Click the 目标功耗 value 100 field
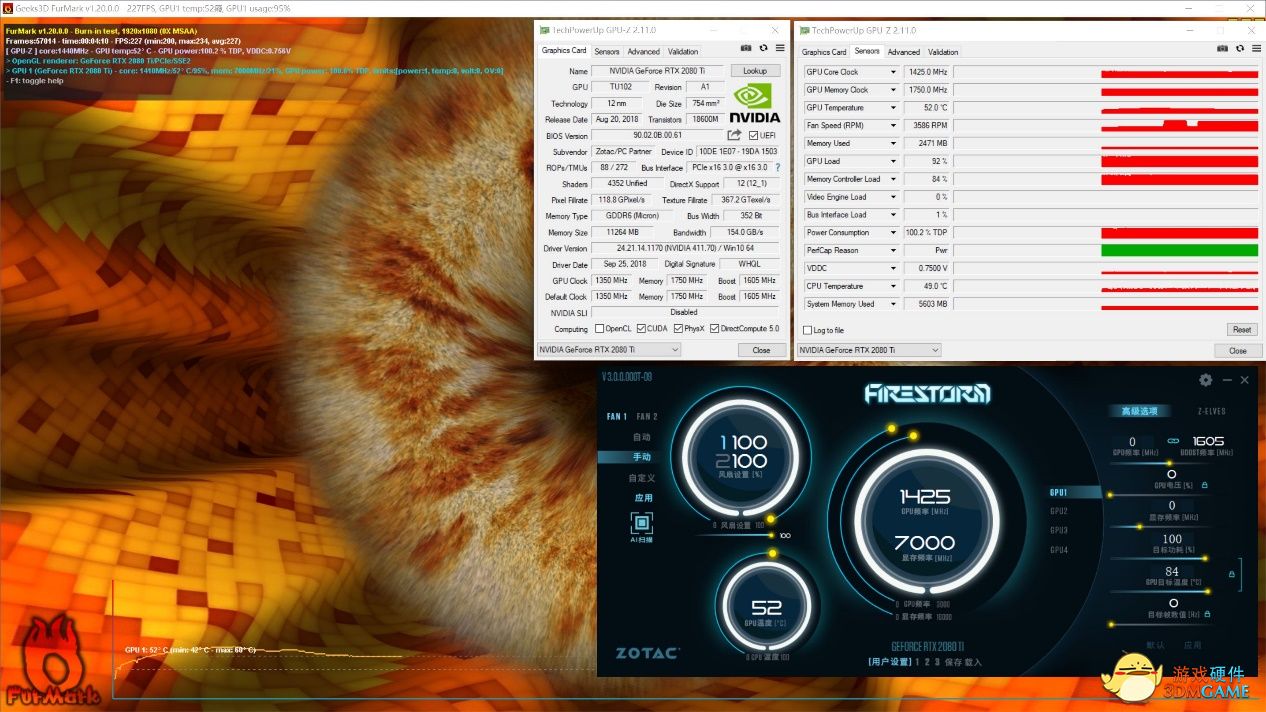The height and width of the screenshot is (712, 1266). (1172, 540)
